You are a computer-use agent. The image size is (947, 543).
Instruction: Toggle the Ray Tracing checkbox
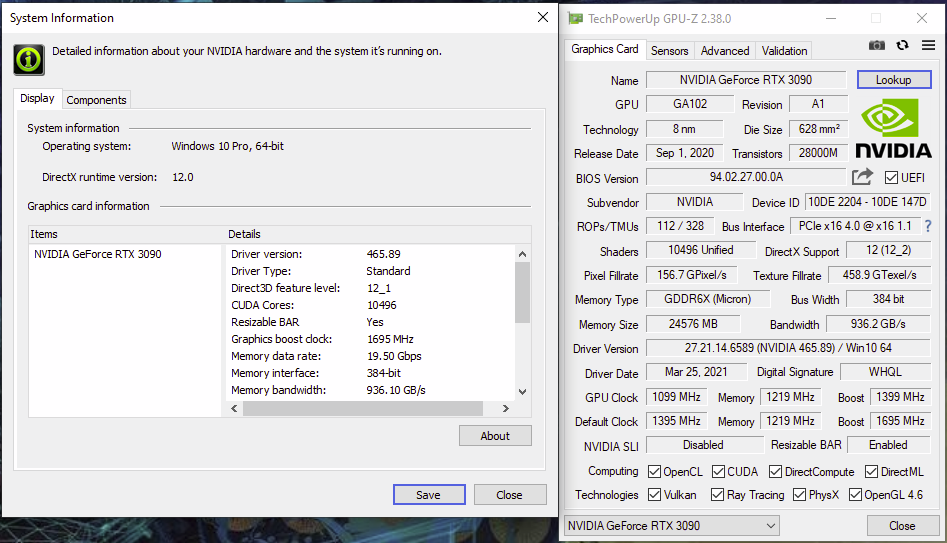717,495
